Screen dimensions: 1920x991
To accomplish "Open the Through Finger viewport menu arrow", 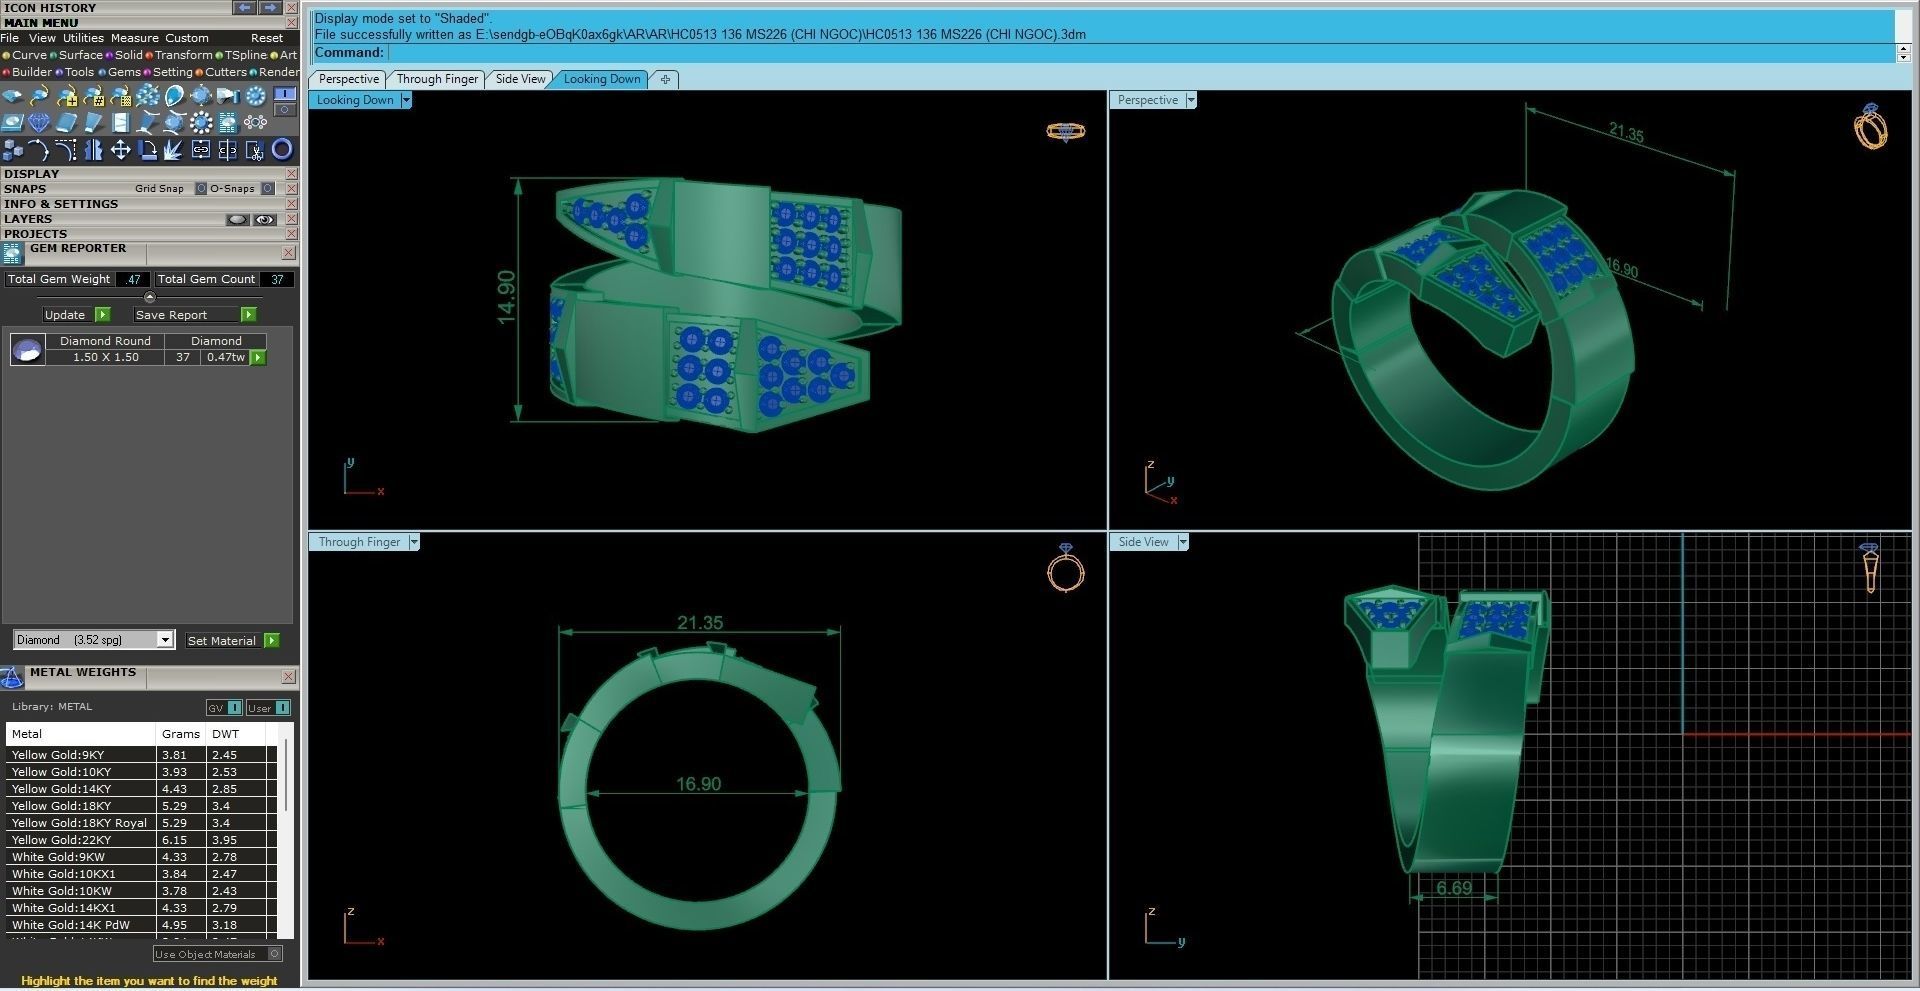I will point(414,542).
